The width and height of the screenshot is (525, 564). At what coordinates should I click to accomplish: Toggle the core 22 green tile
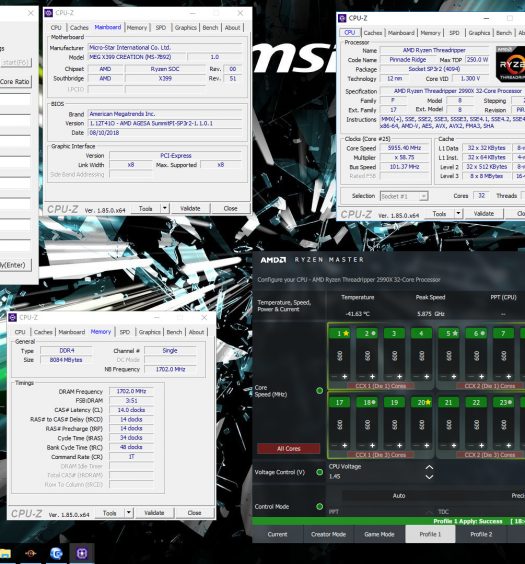click(476, 402)
